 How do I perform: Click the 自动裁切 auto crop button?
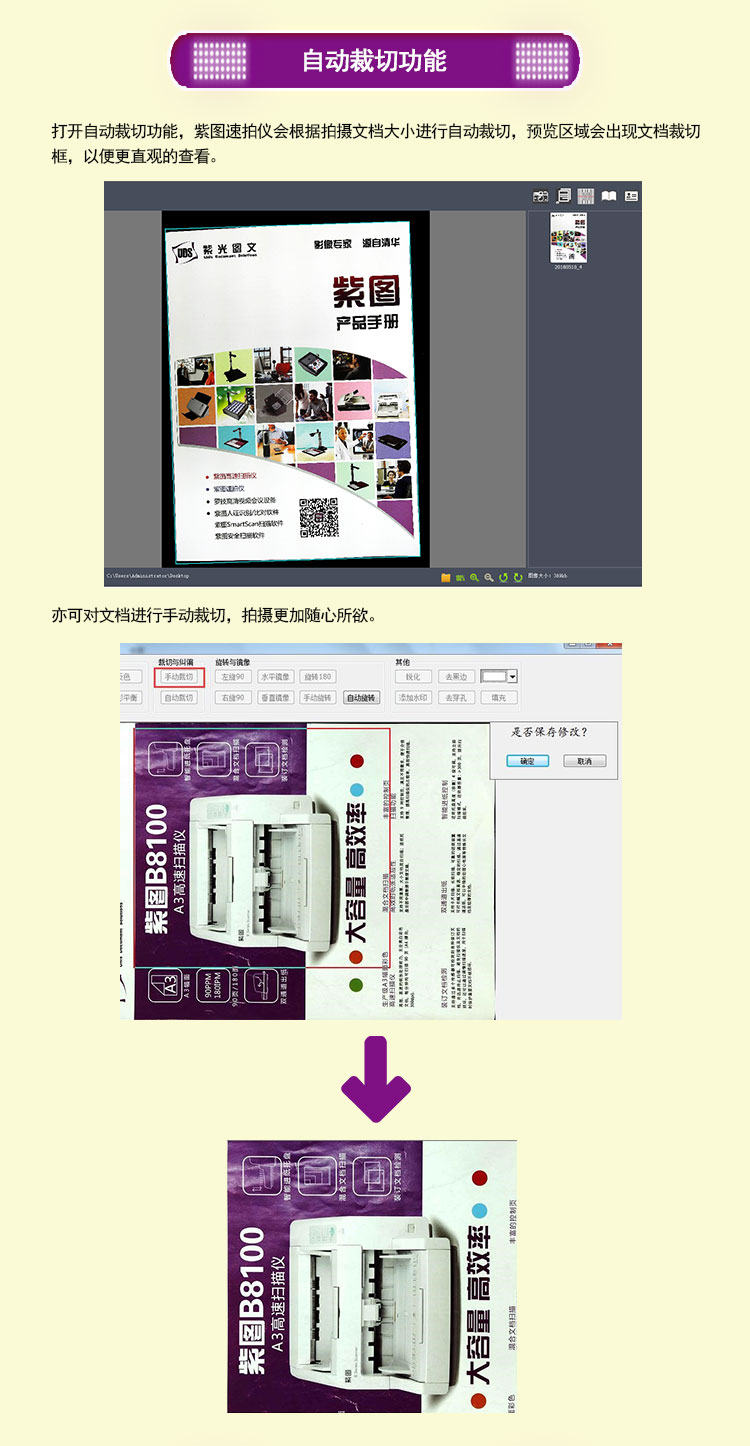tap(179, 697)
